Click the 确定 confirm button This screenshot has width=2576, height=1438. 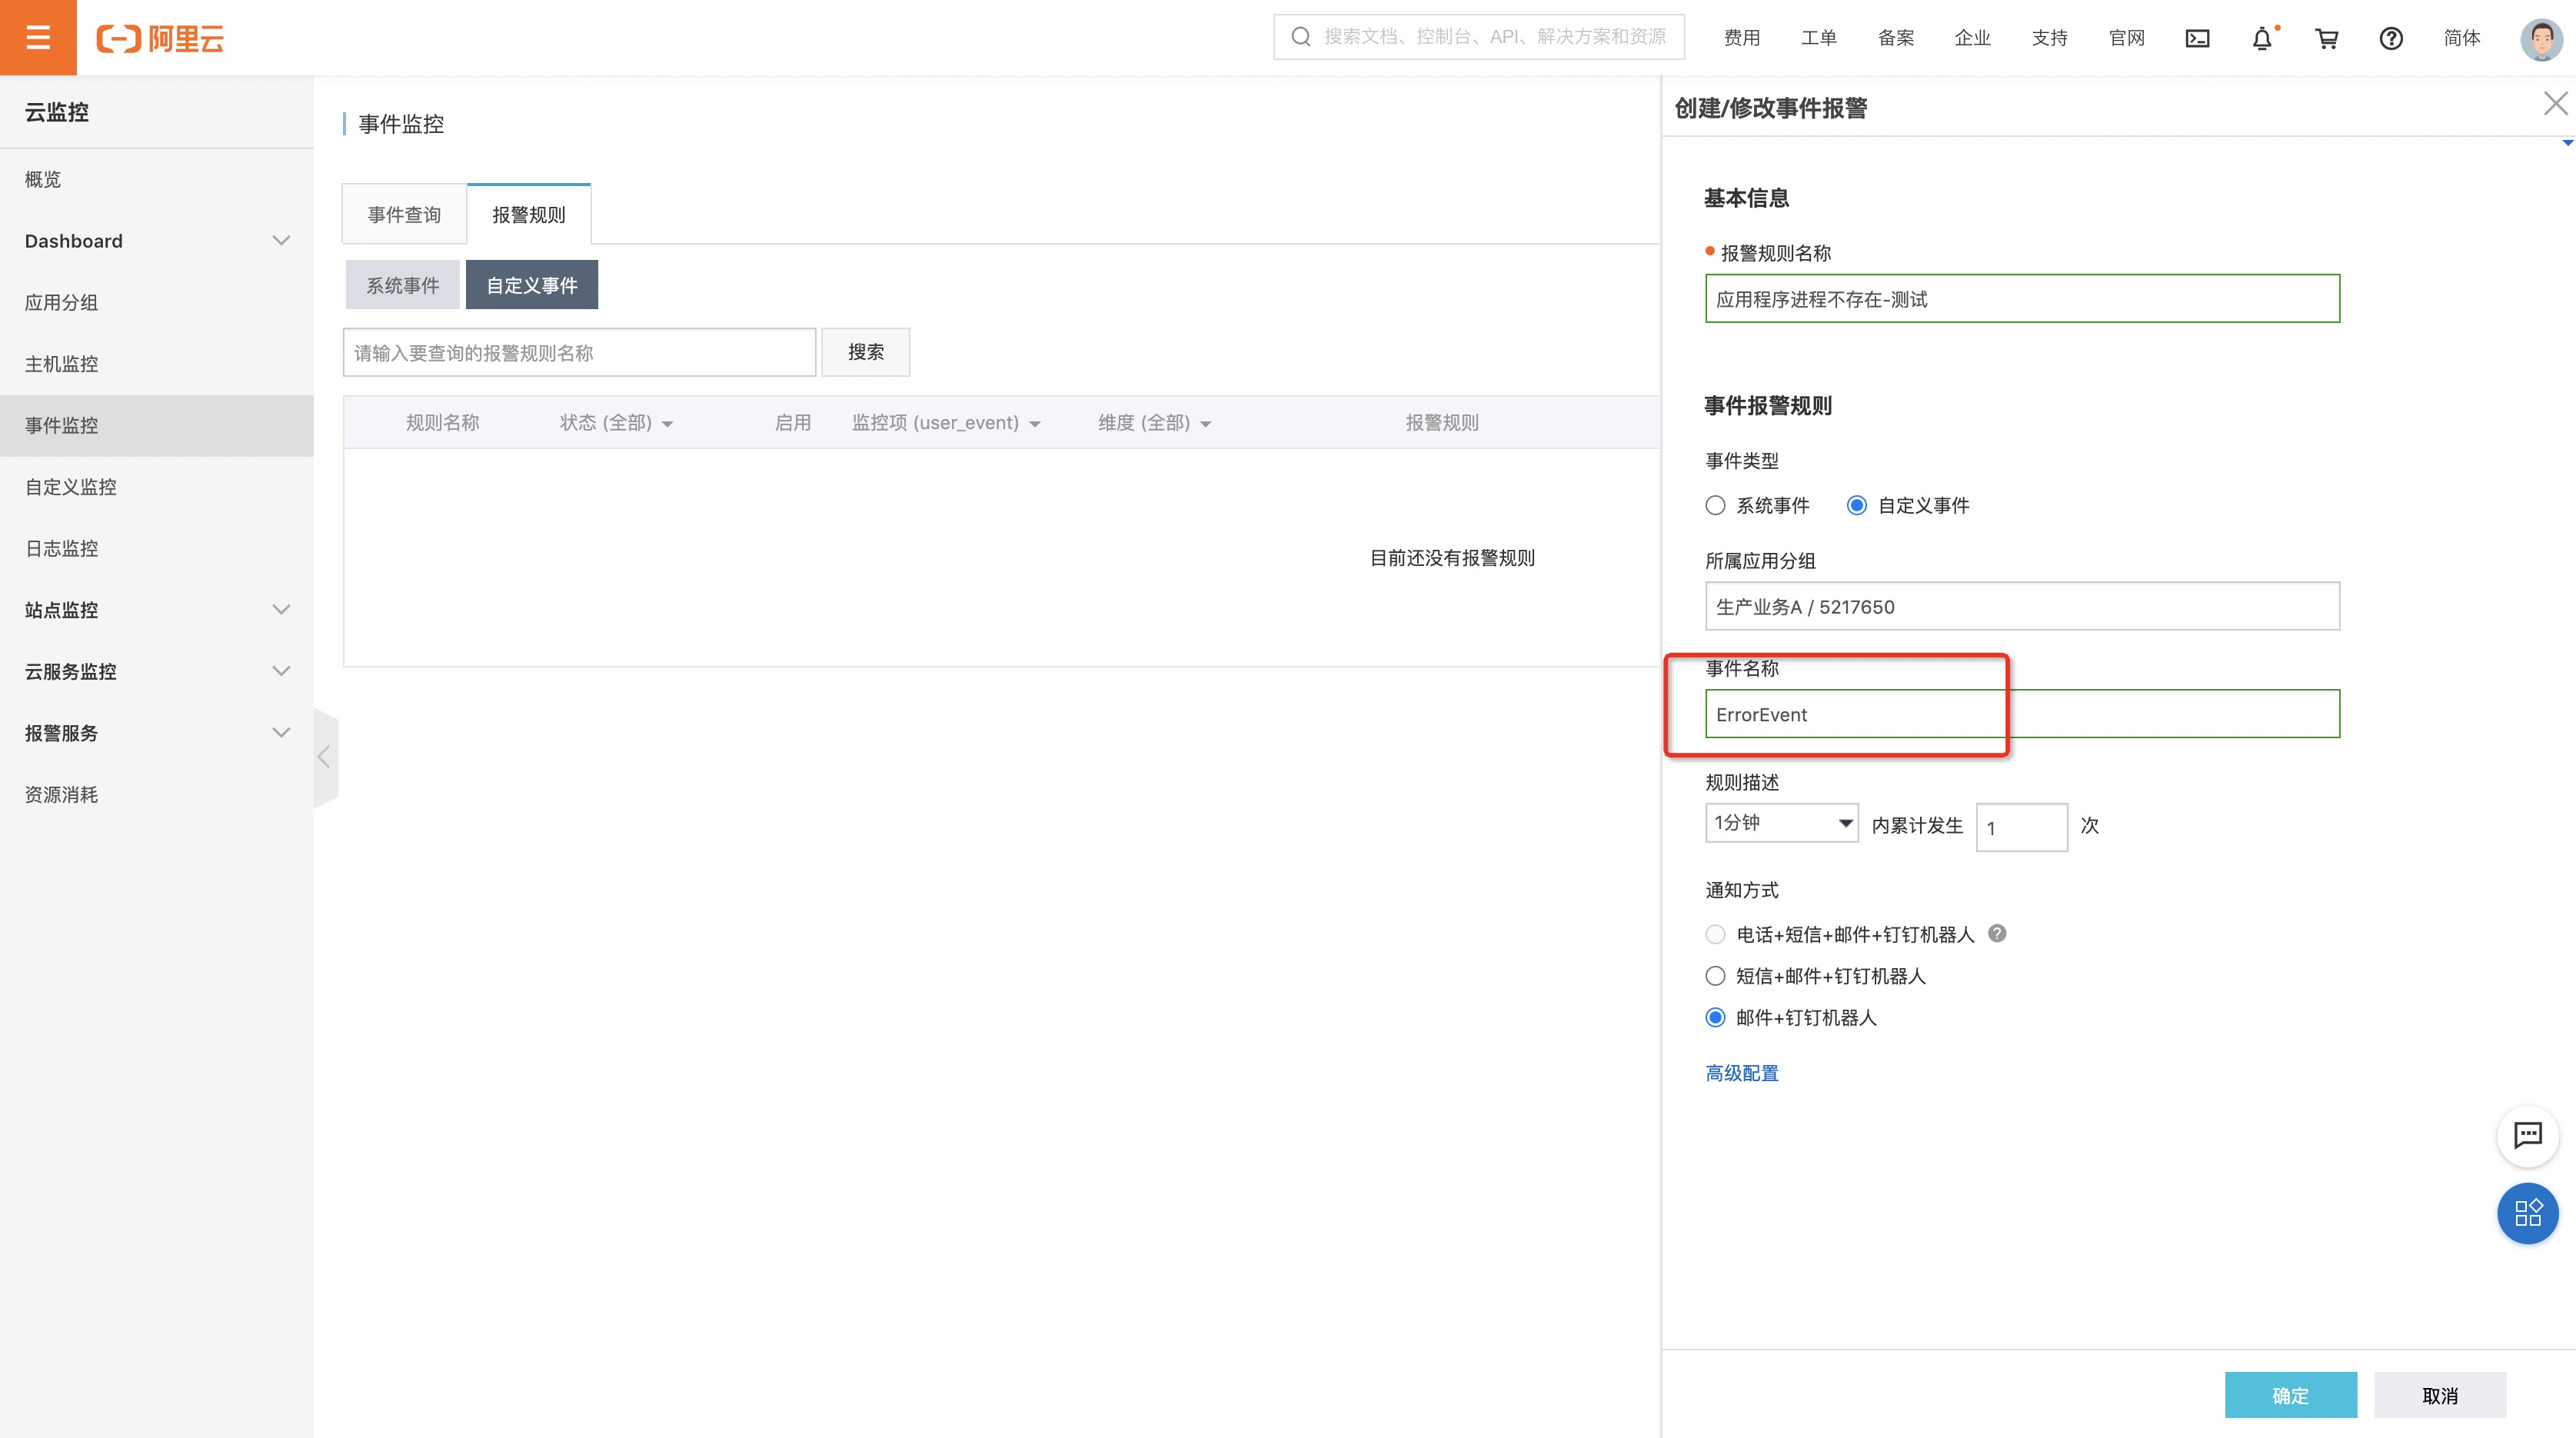[x=2289, y=1395]
